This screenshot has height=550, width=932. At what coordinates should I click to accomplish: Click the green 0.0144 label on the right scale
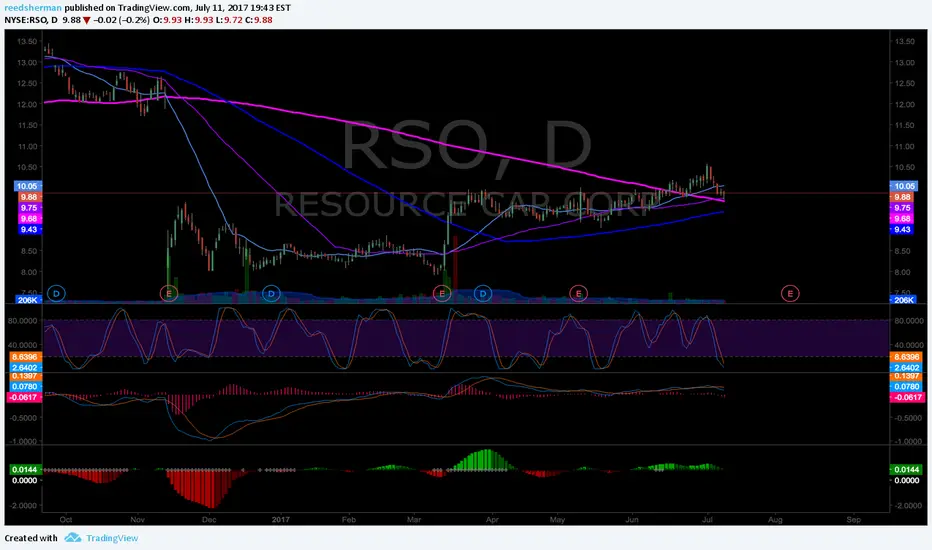[x=906, y=469]
